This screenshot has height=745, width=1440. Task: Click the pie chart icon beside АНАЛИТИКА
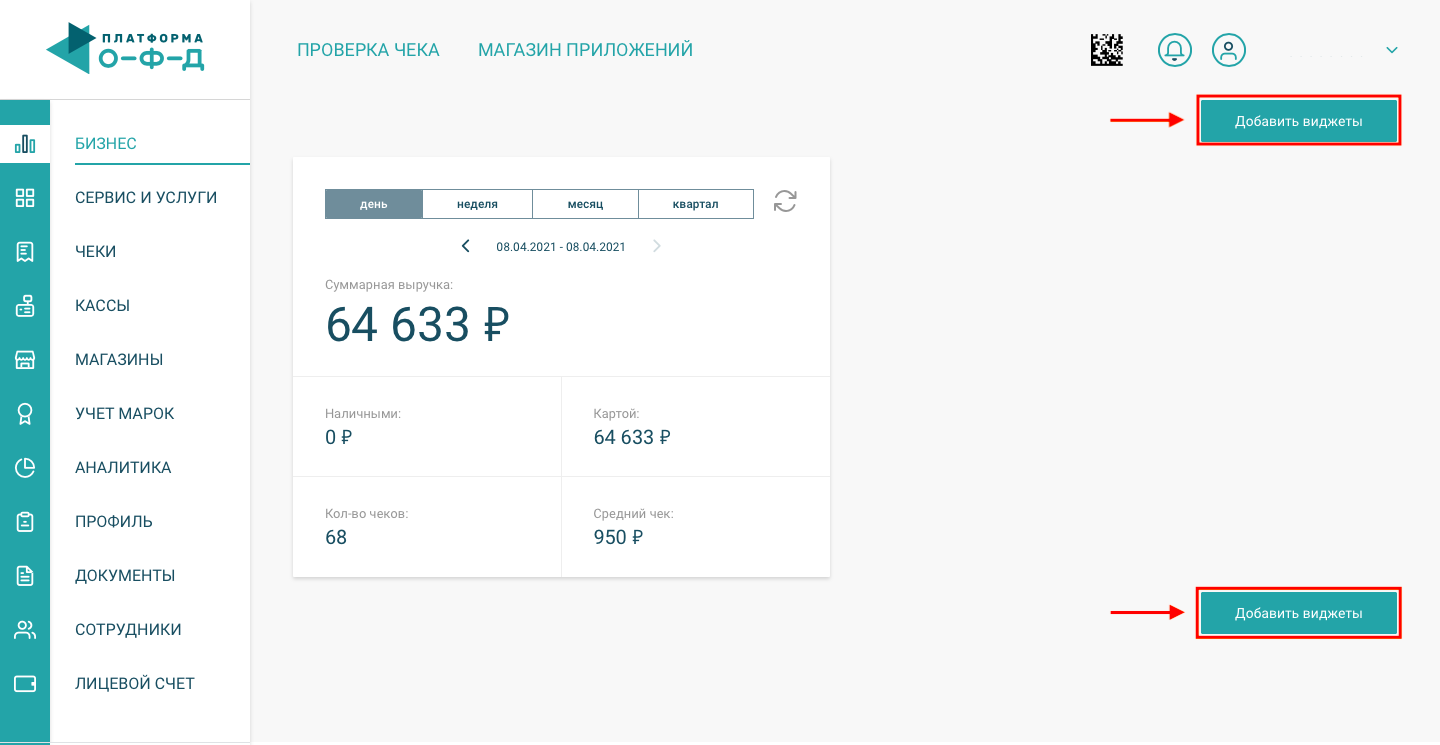point(25,468)
